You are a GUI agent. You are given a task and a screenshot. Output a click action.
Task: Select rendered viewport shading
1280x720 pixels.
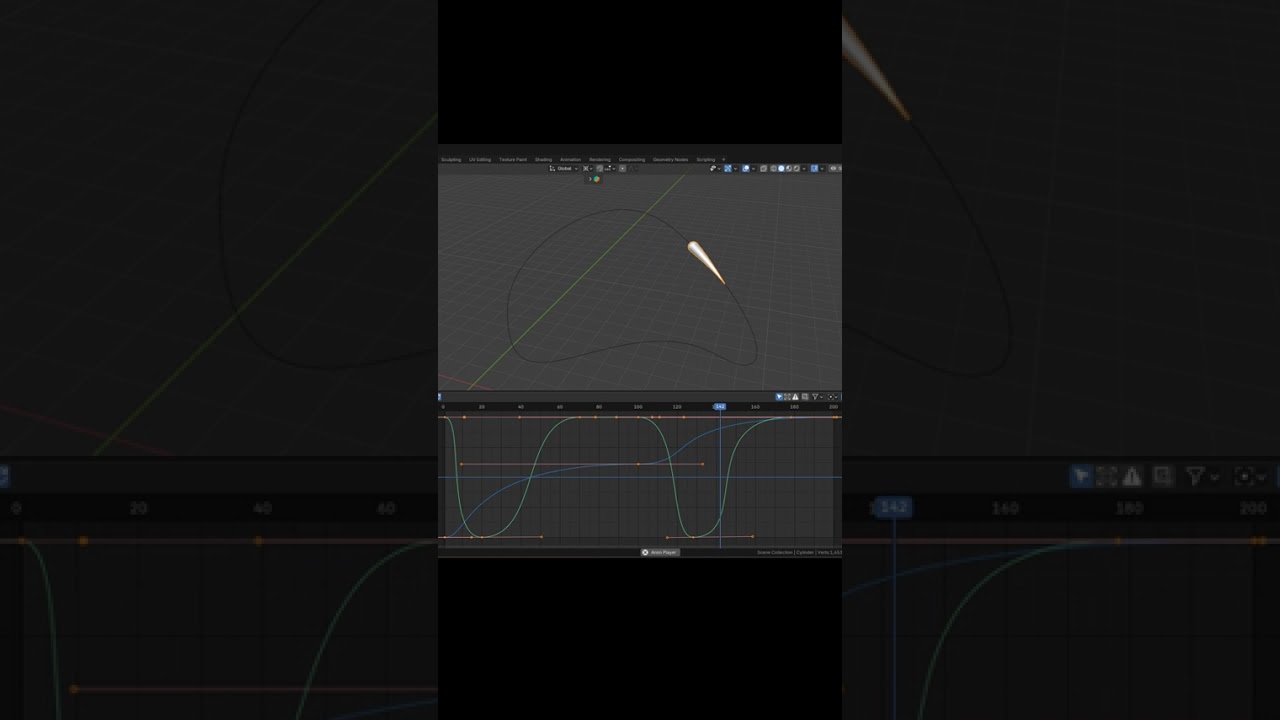[797, 168]
